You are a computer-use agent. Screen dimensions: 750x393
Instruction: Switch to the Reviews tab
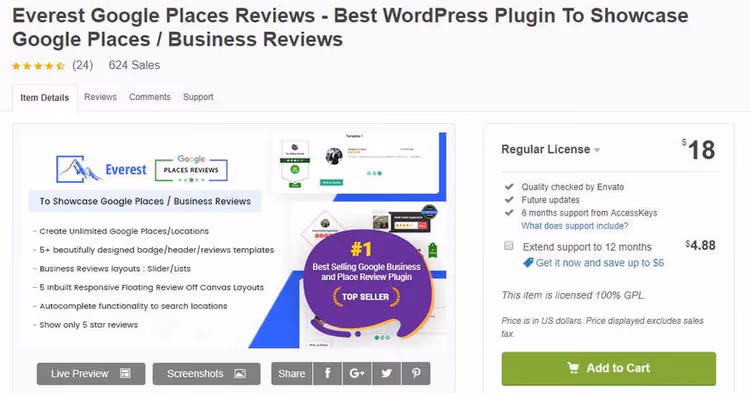tap(100, 97)
